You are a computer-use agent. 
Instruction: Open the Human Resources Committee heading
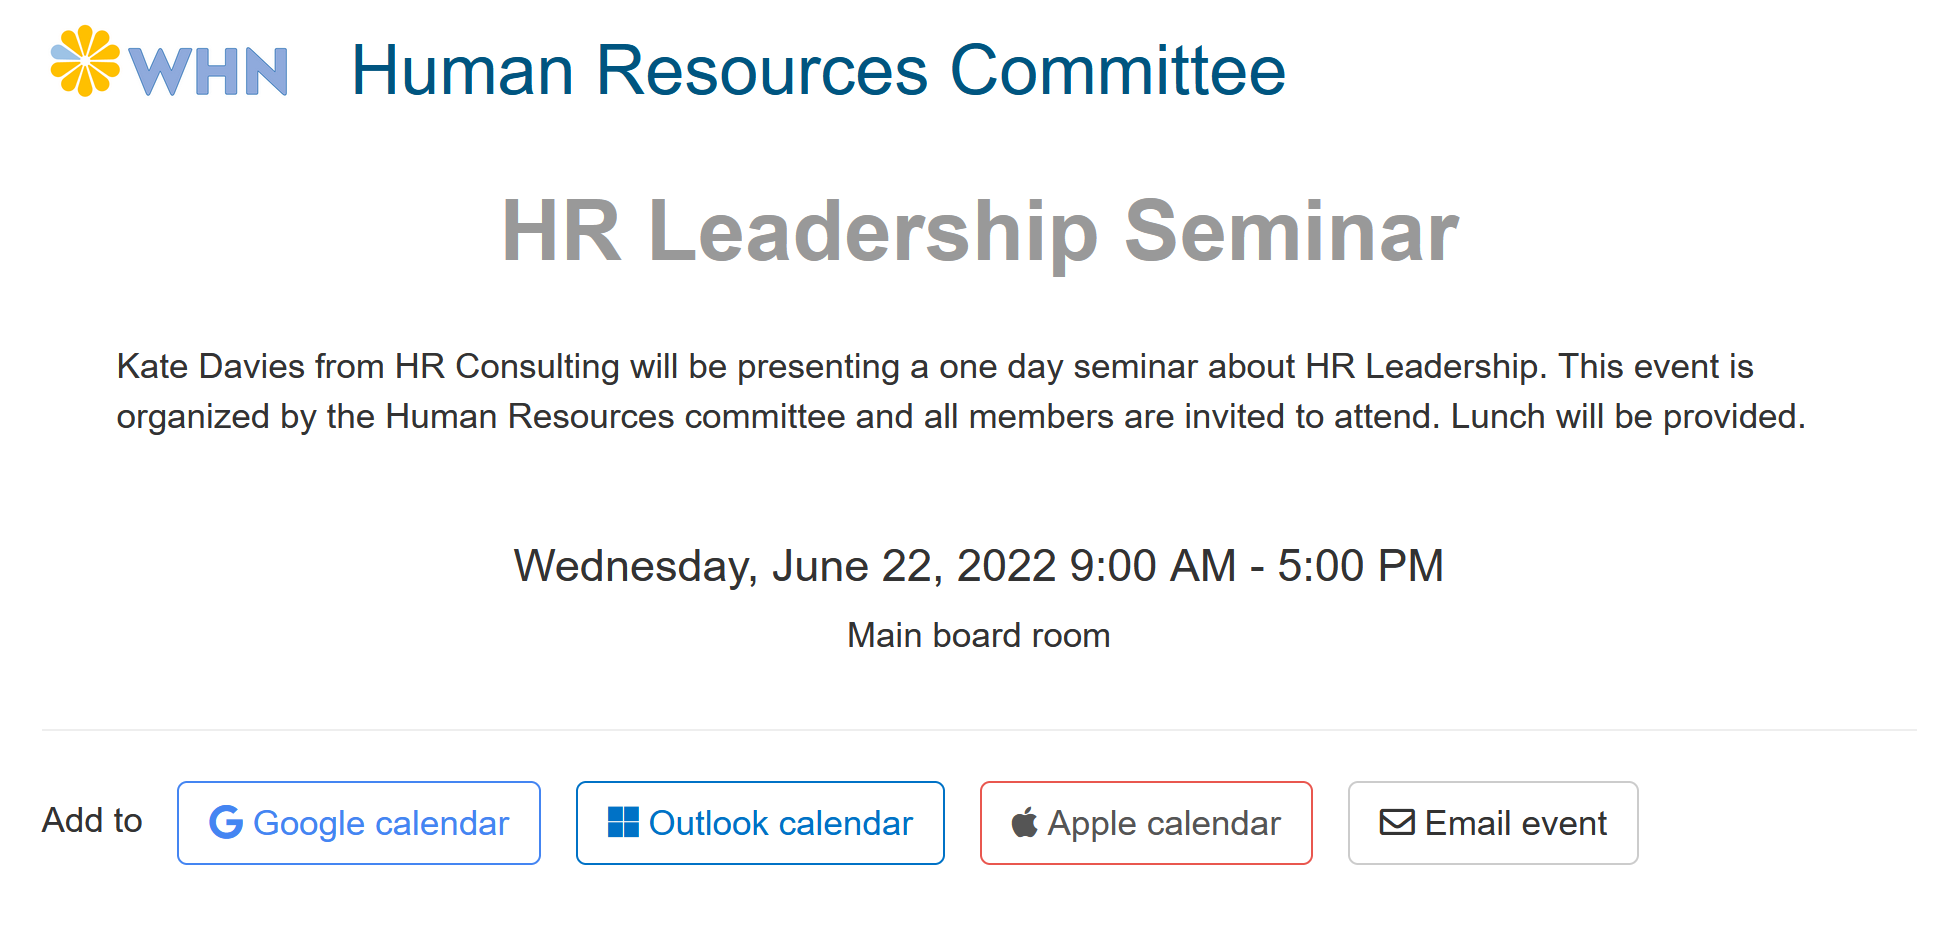[x=818, y=71]
